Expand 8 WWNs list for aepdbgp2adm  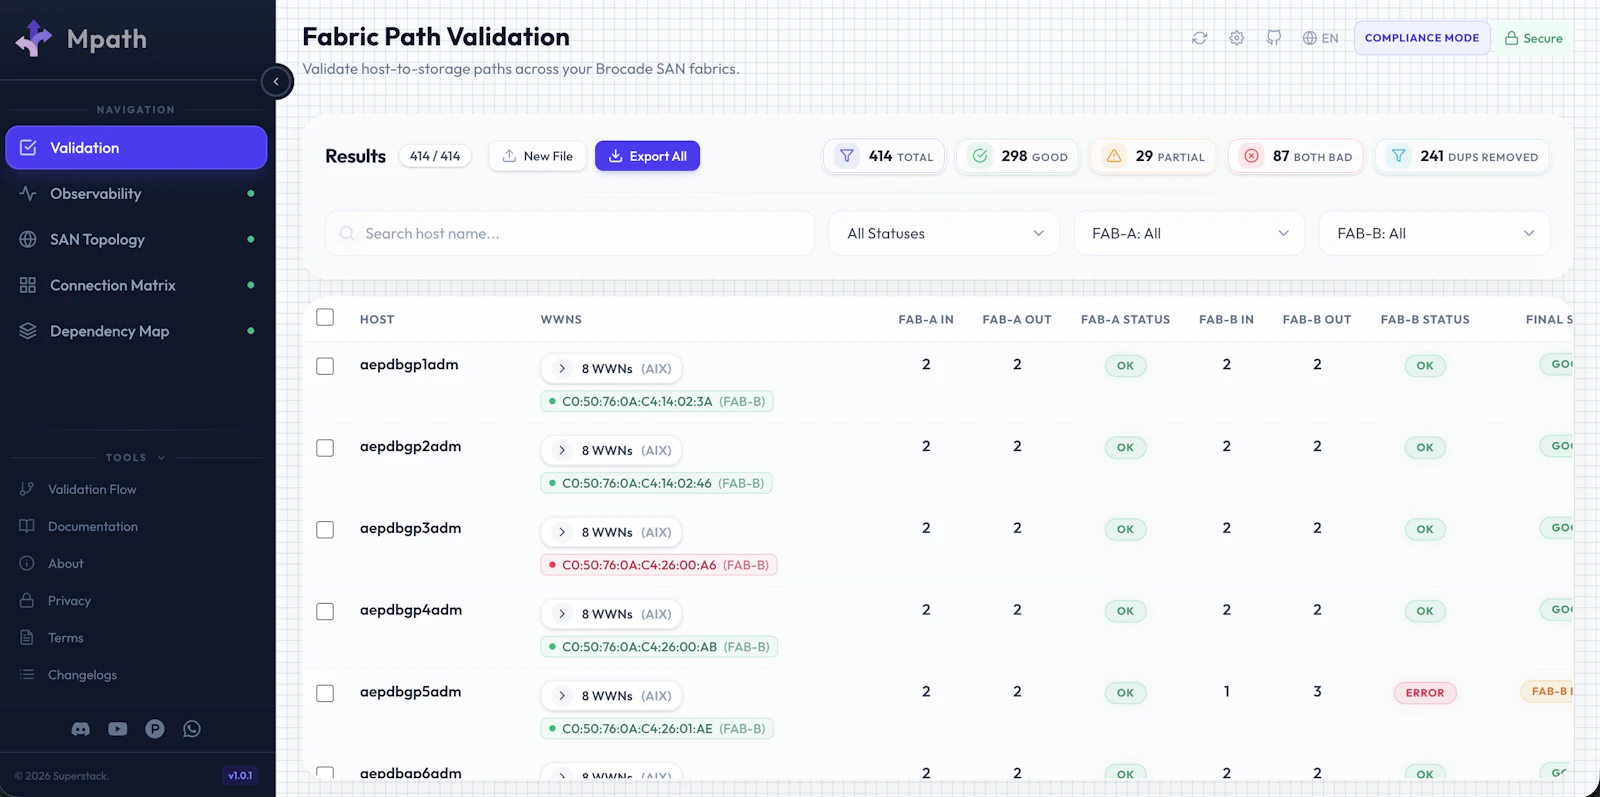pyautogui.click(x=612, y=451)
